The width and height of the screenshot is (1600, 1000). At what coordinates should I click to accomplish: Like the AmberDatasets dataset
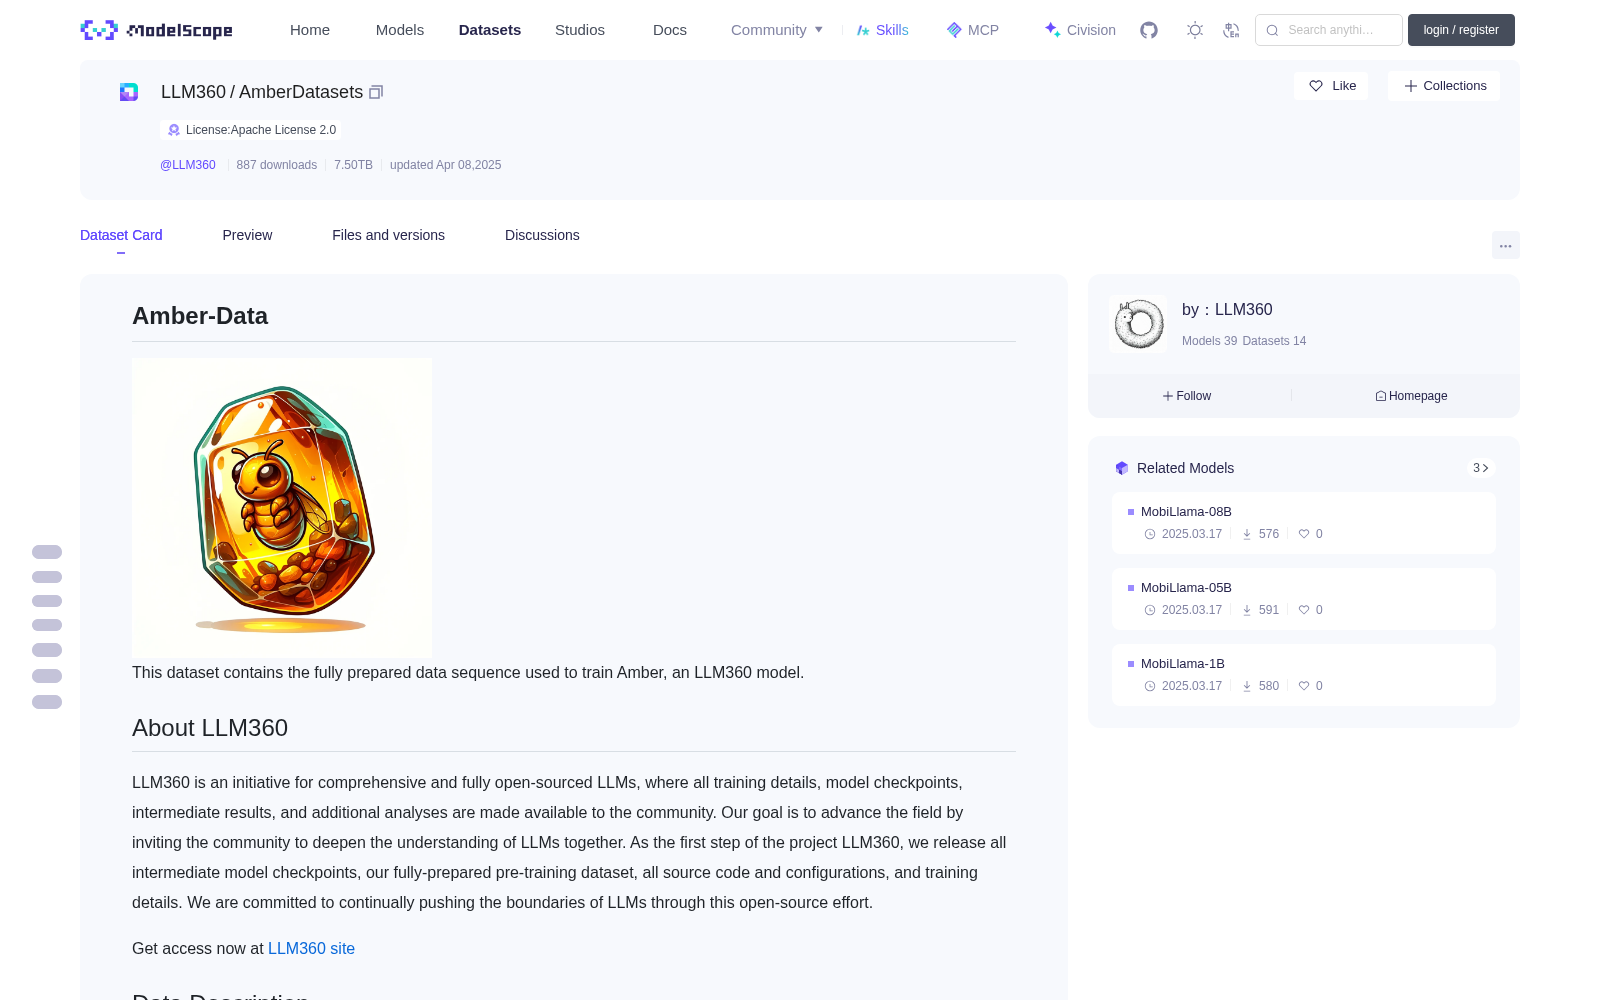coord(1331,86)
